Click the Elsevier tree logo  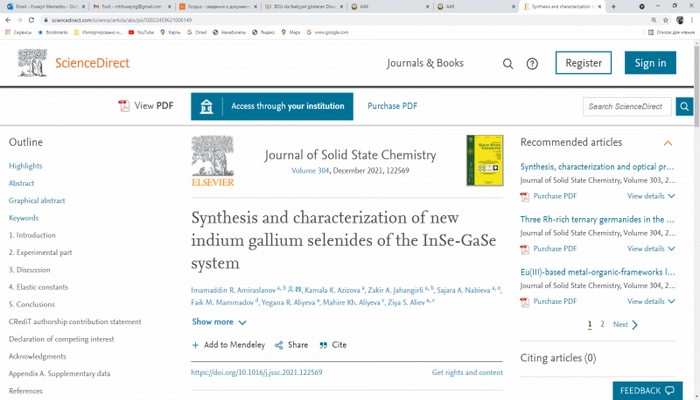pos(212,160)
